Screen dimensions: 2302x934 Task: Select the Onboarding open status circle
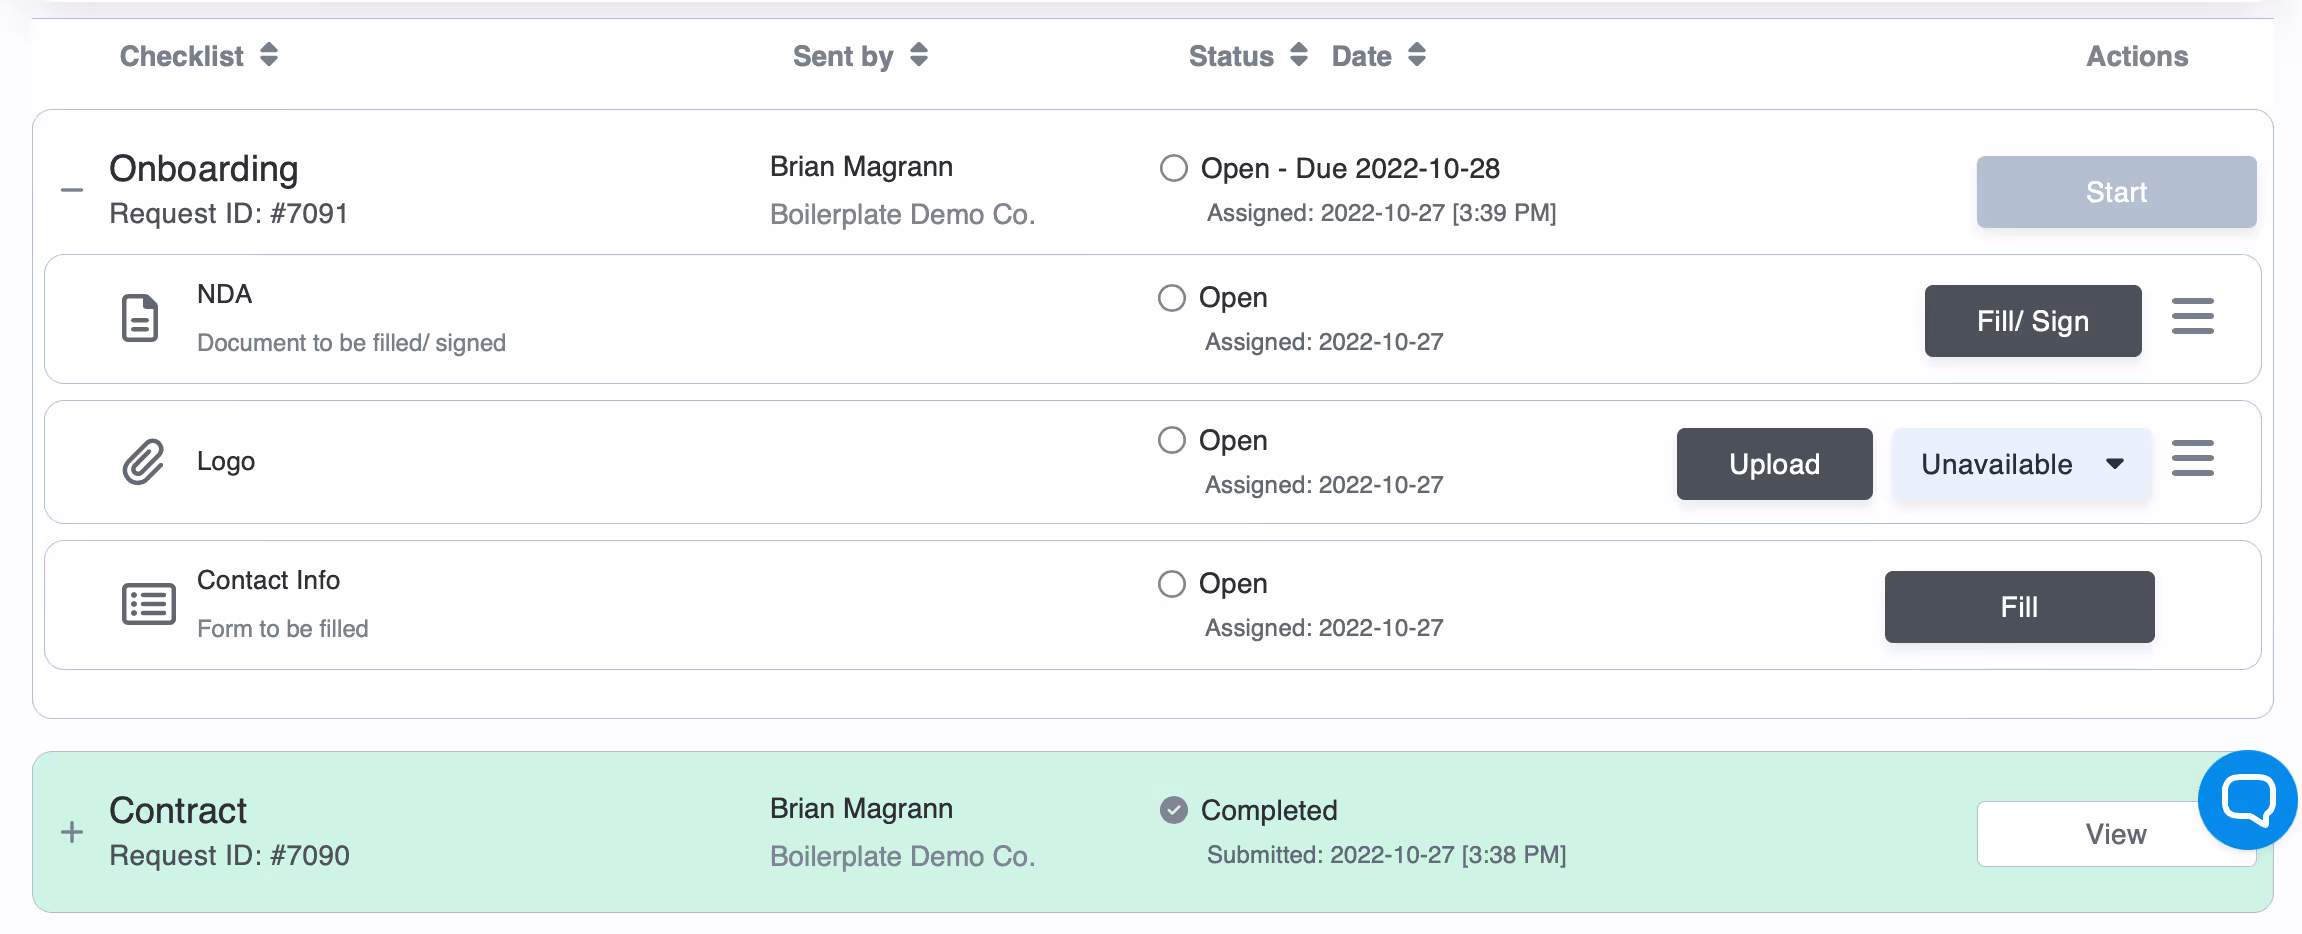click(1174, 168)
